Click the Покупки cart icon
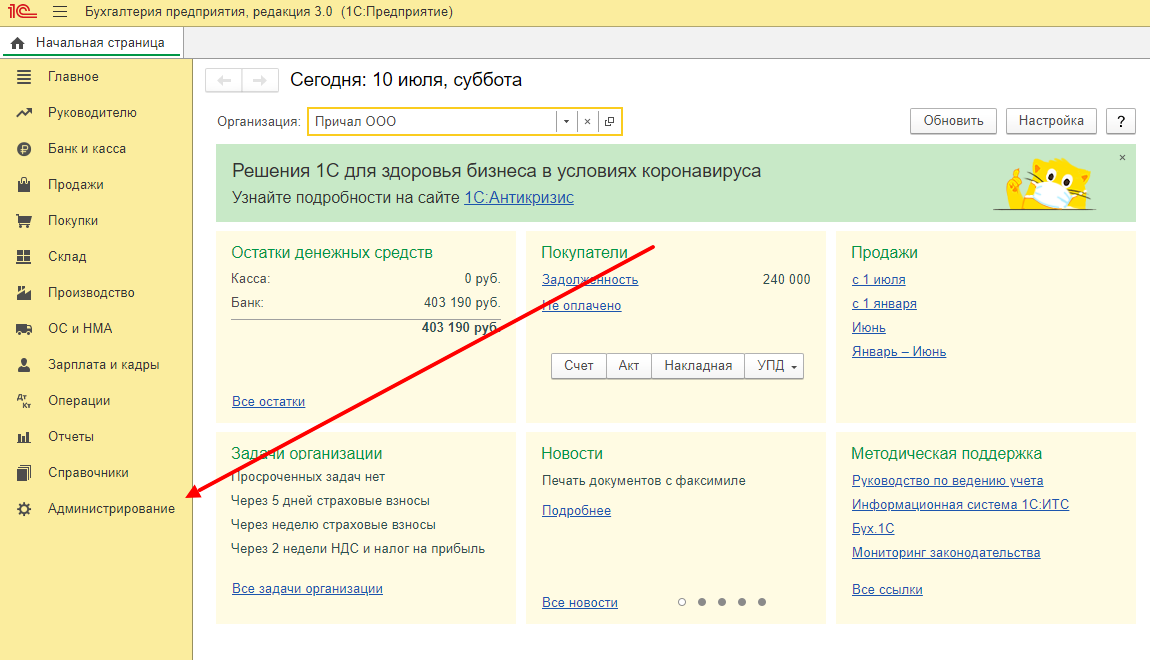 [x=24, y=221]
